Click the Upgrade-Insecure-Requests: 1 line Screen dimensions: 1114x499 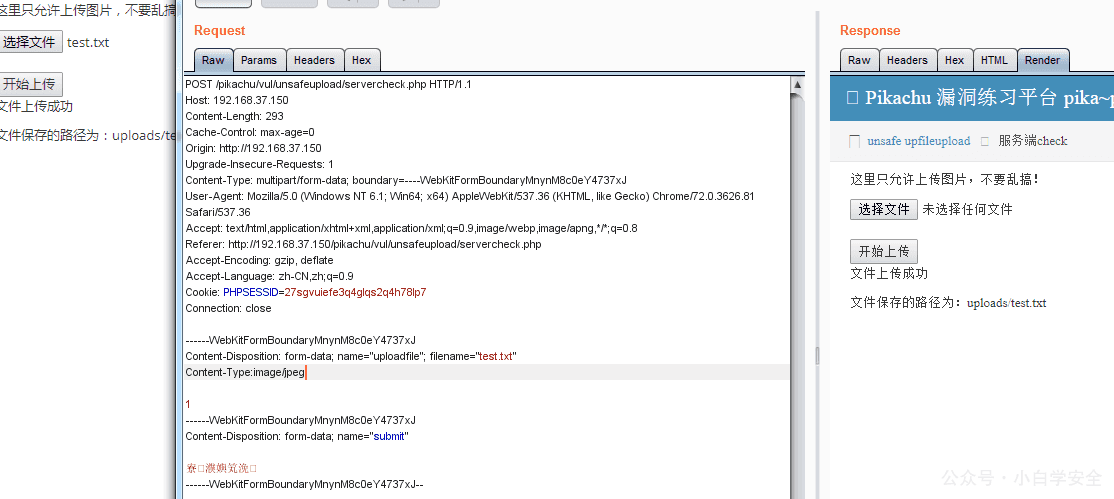[259, 164]
